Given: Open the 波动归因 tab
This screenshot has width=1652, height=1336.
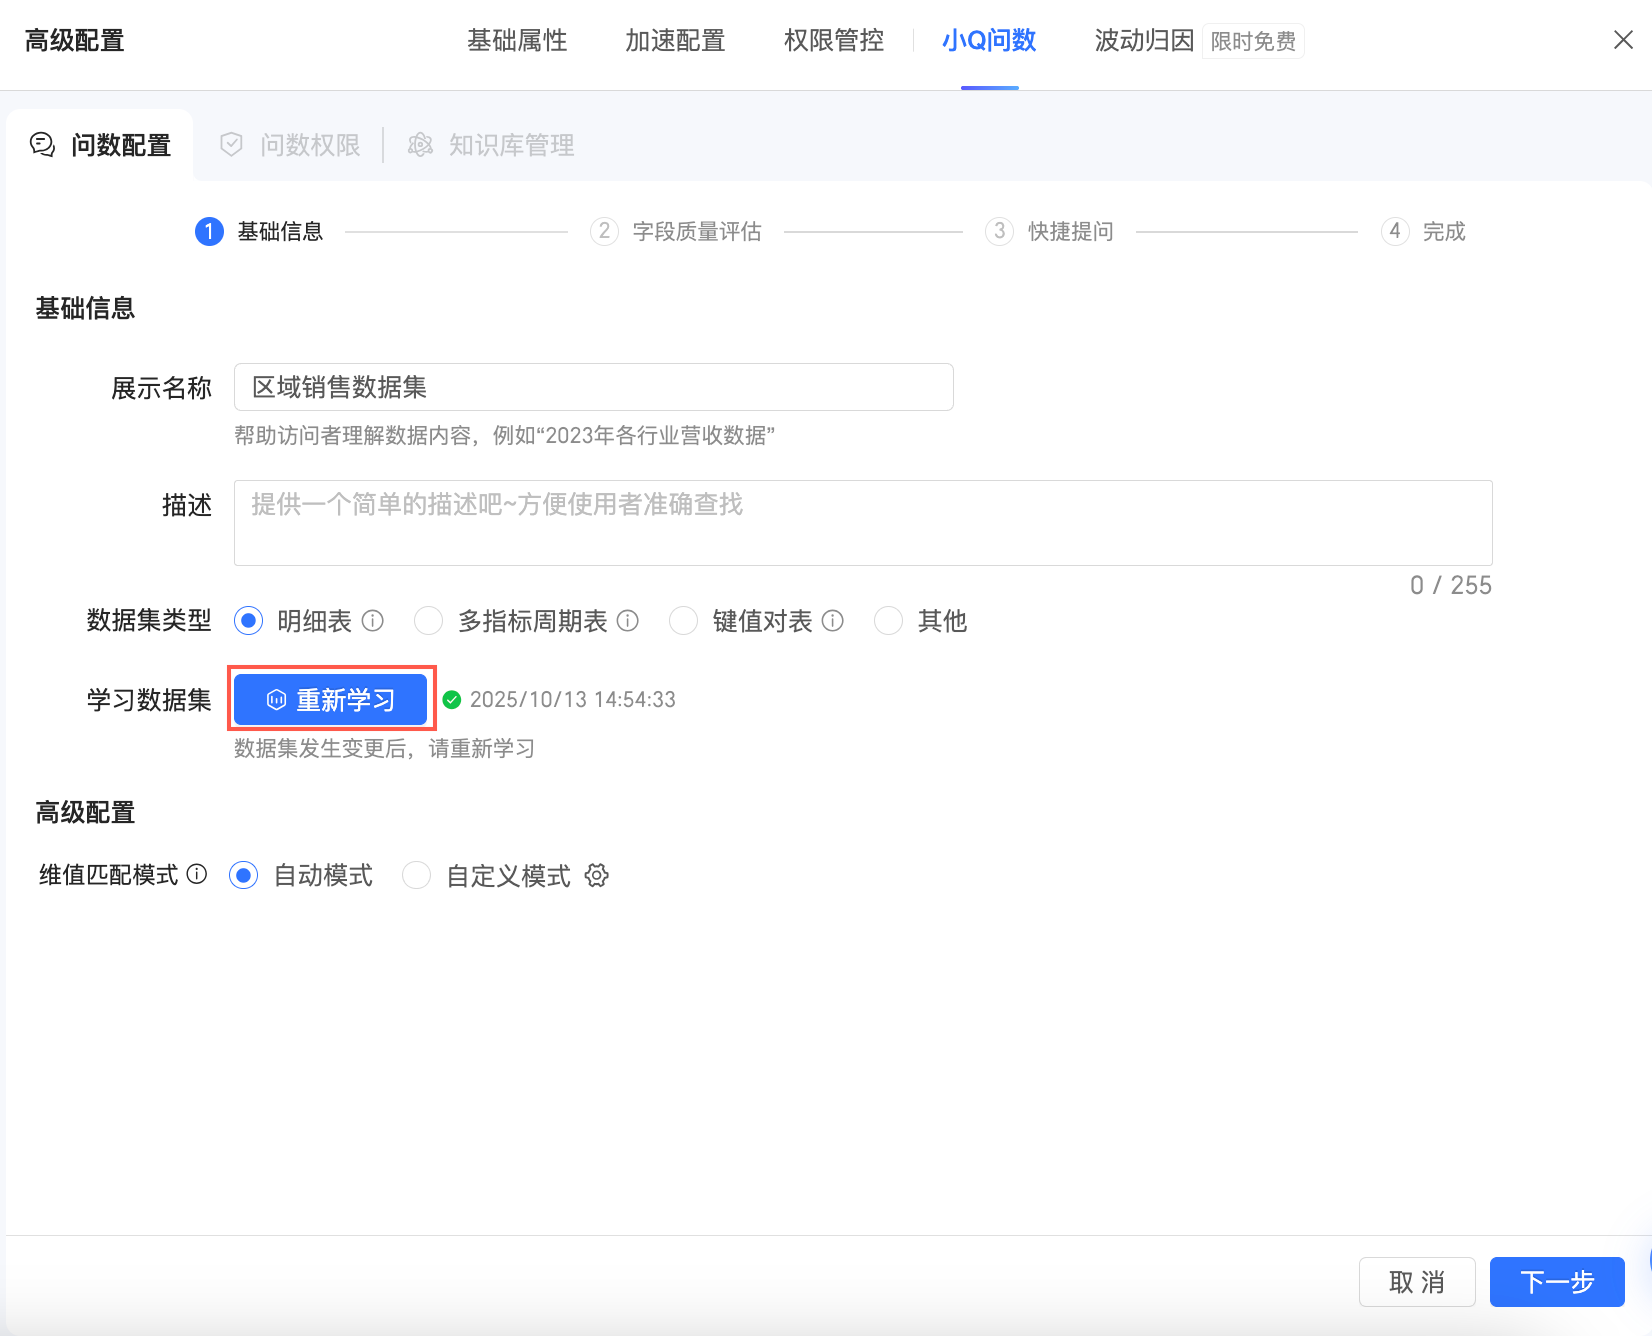Looking at the screenshot, I should click(1144, 41).
